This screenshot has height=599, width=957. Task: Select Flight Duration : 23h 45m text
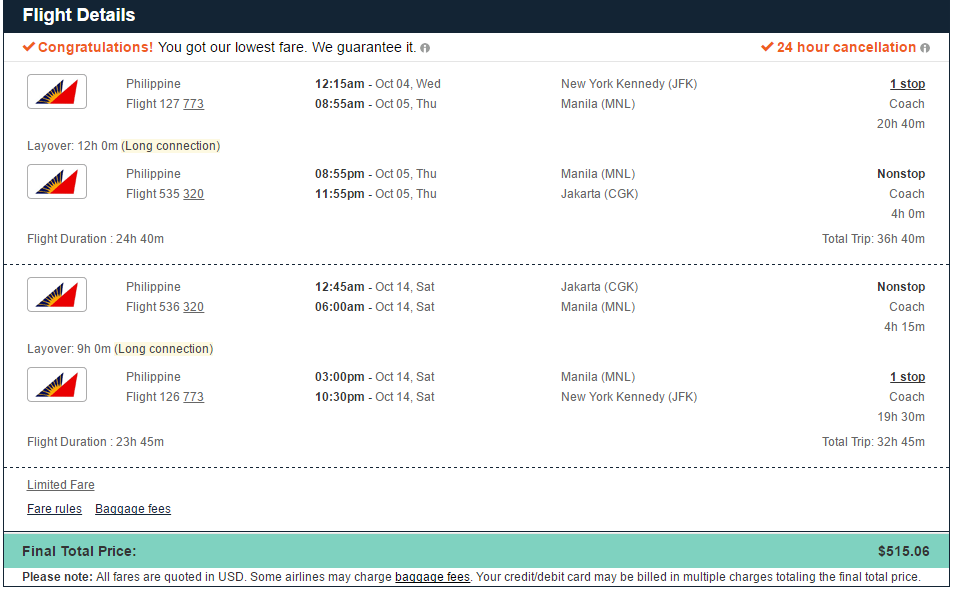(95, 442)
